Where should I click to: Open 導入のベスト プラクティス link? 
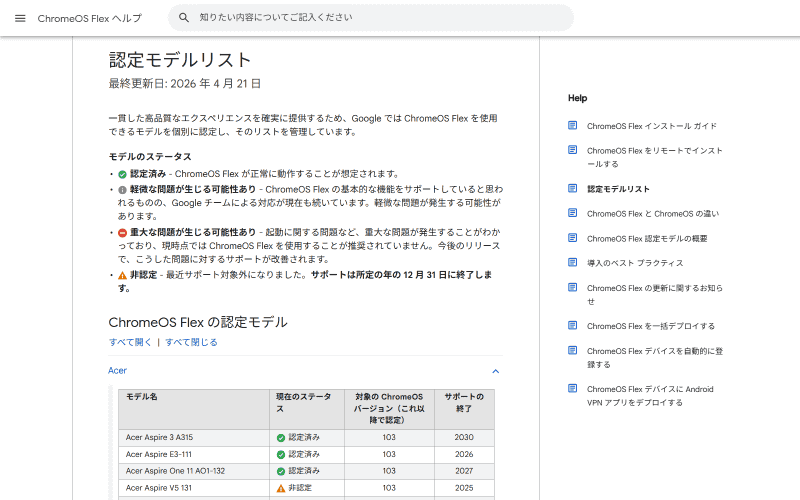[x=635, y=263]
